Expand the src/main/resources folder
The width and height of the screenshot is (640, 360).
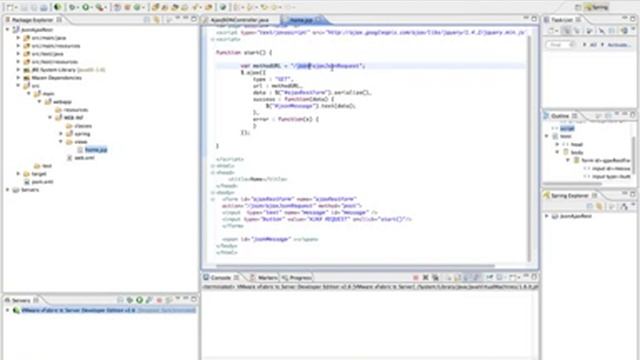[x=18, y=46]
